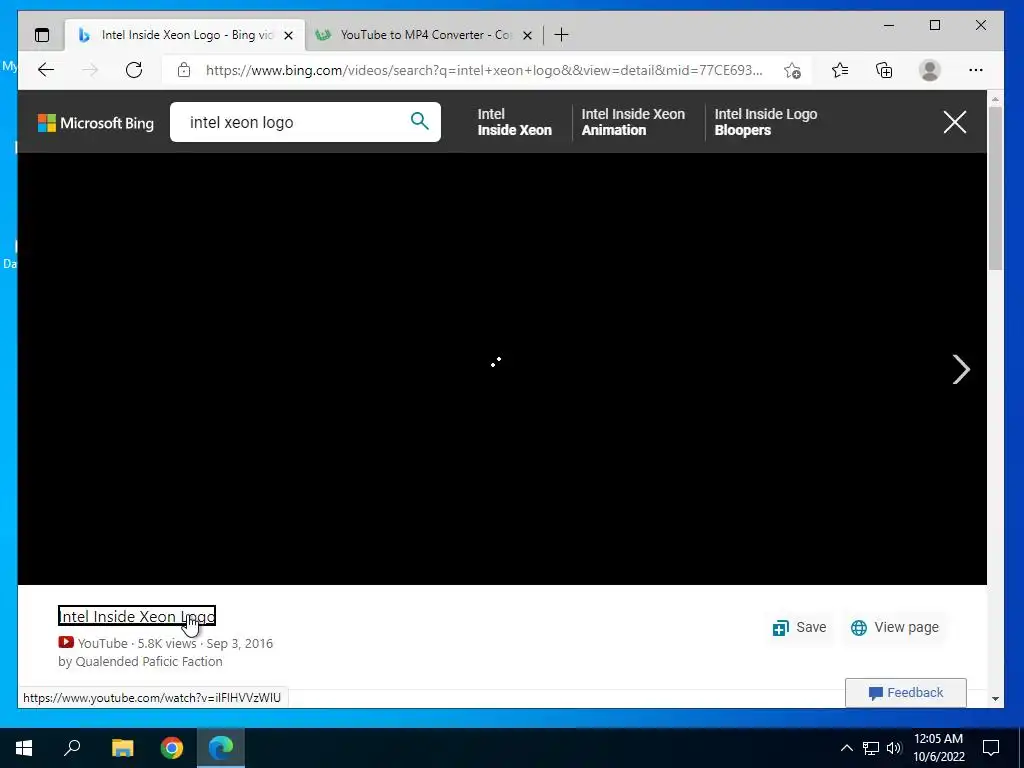Open the Intel Inside Xeon Logo link

(136, 616)
